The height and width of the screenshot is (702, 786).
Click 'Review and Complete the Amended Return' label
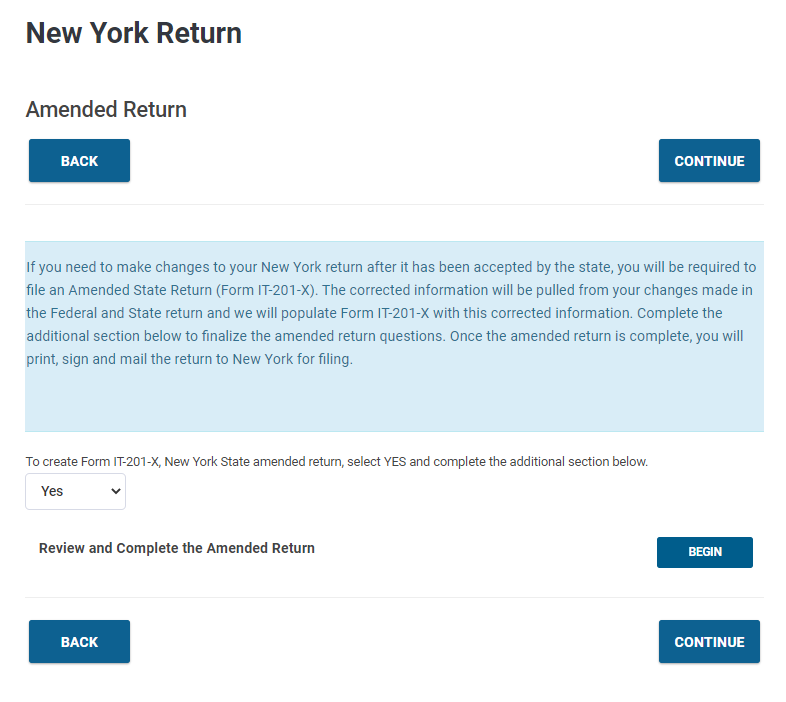(x=177, y=548)
